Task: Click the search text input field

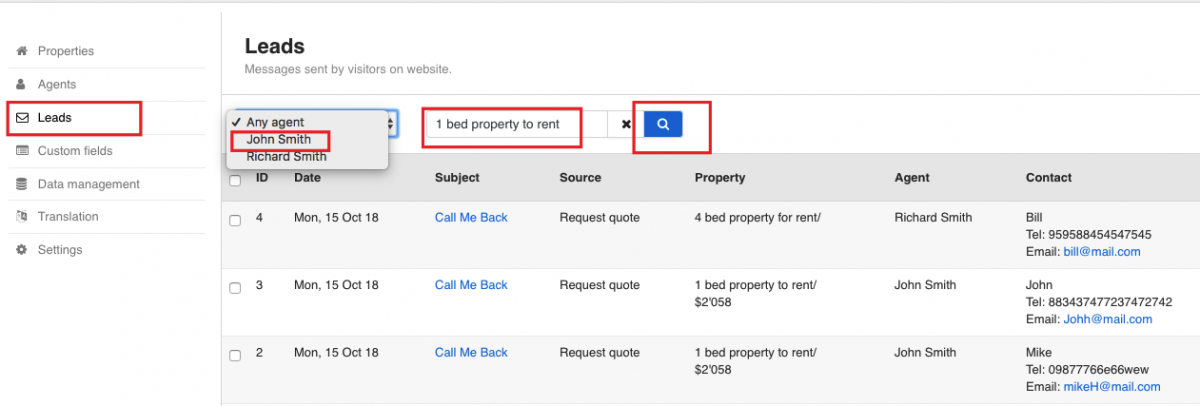Action: (515, 124)
